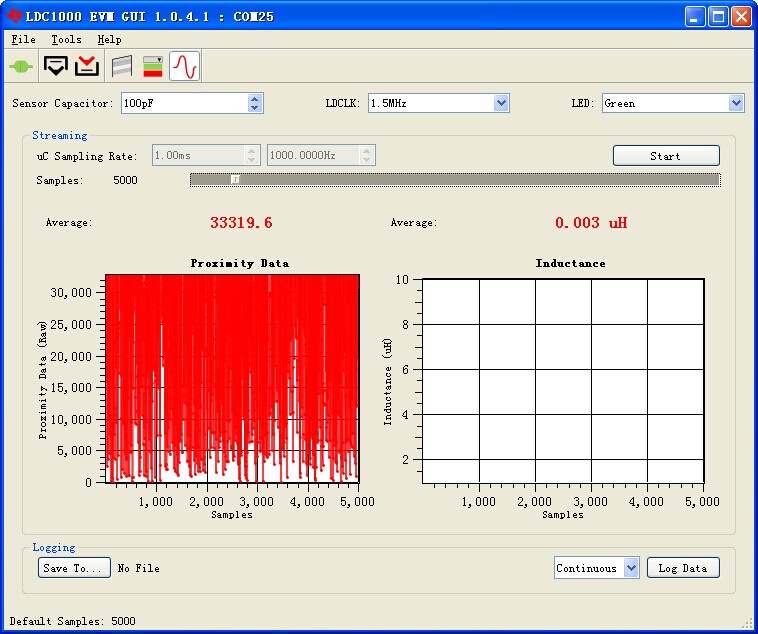Open the Help menu

109,40
